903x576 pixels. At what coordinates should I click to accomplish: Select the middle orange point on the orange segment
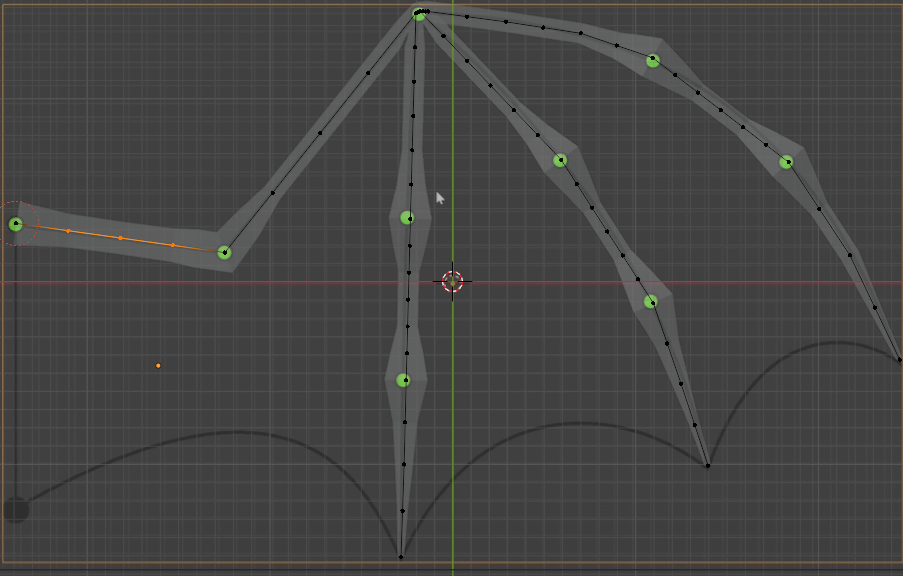coord(120,238)
